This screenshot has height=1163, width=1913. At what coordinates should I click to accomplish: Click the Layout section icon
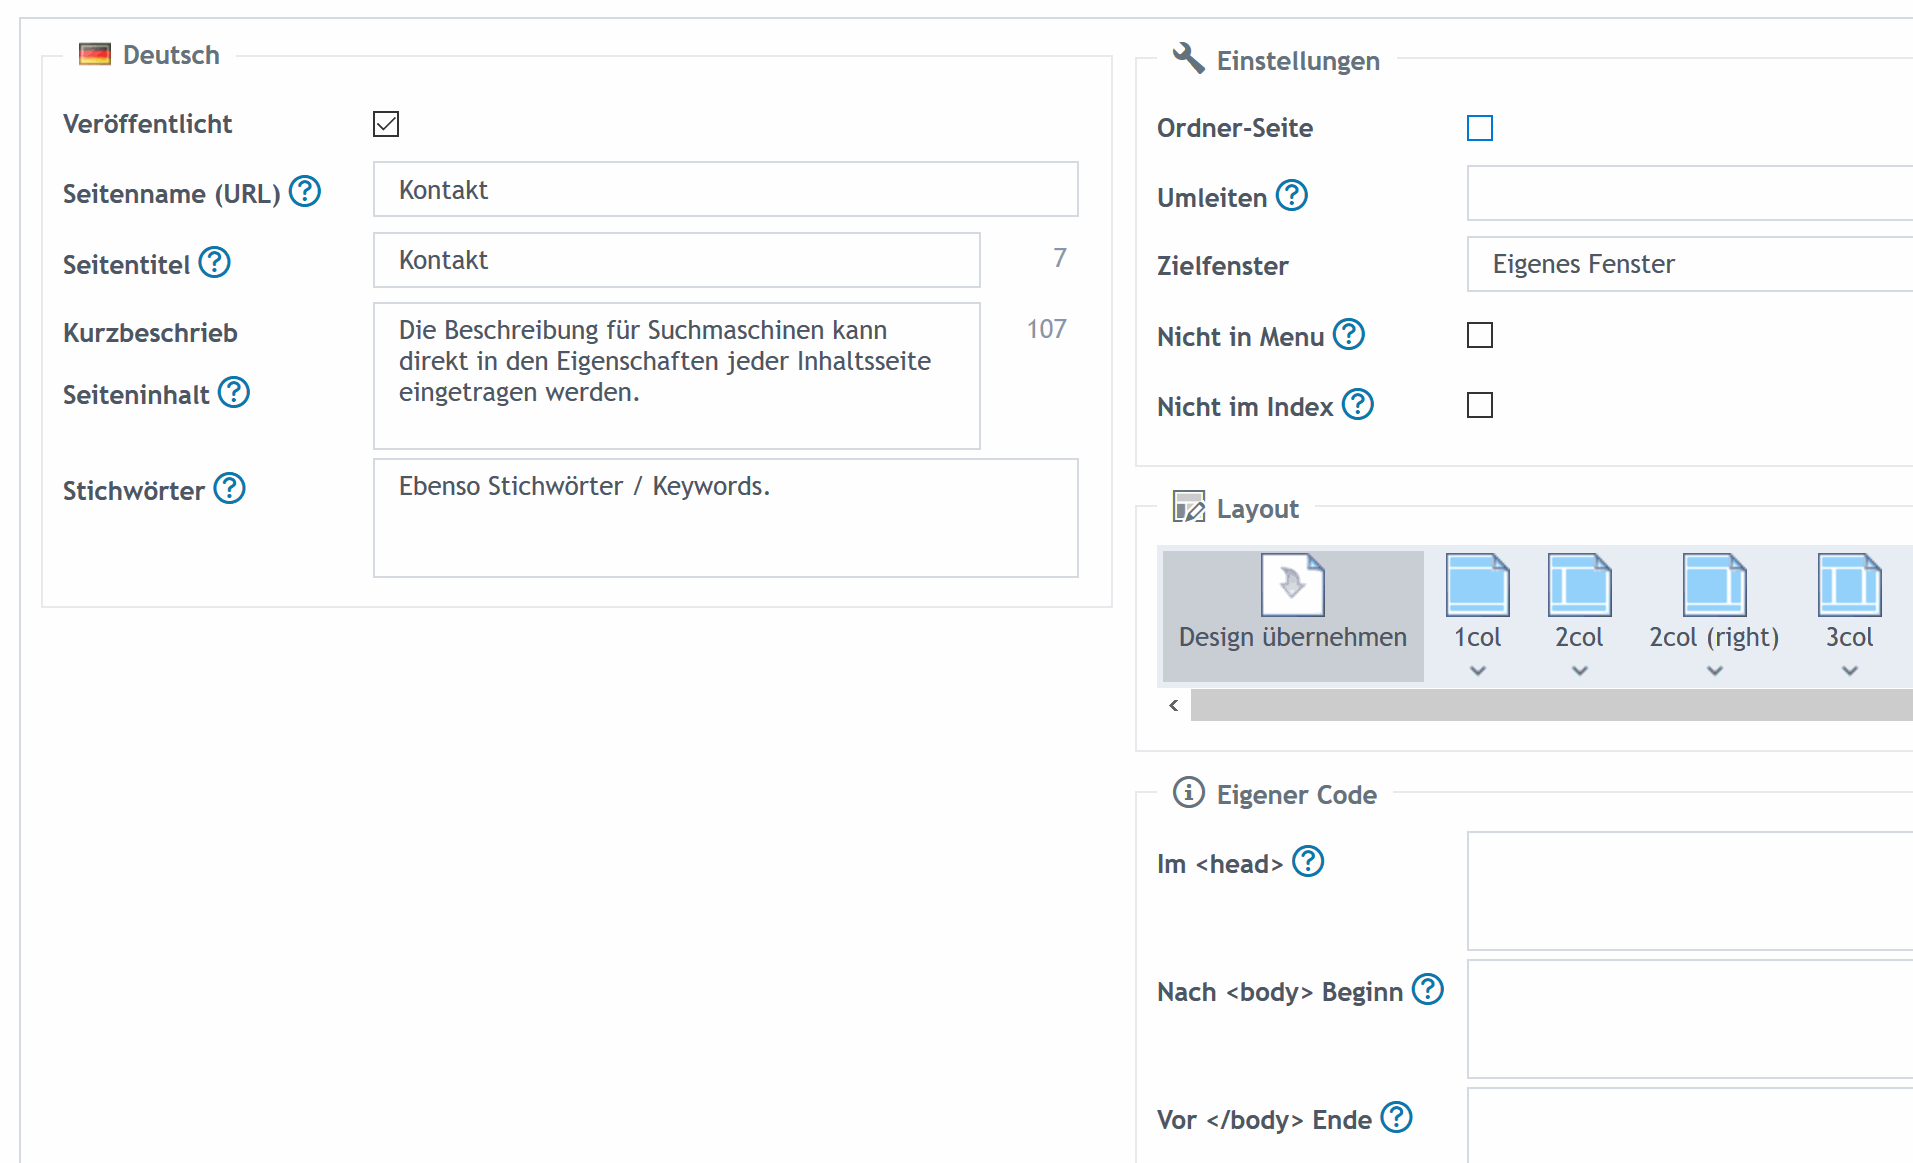point(1189,507)
